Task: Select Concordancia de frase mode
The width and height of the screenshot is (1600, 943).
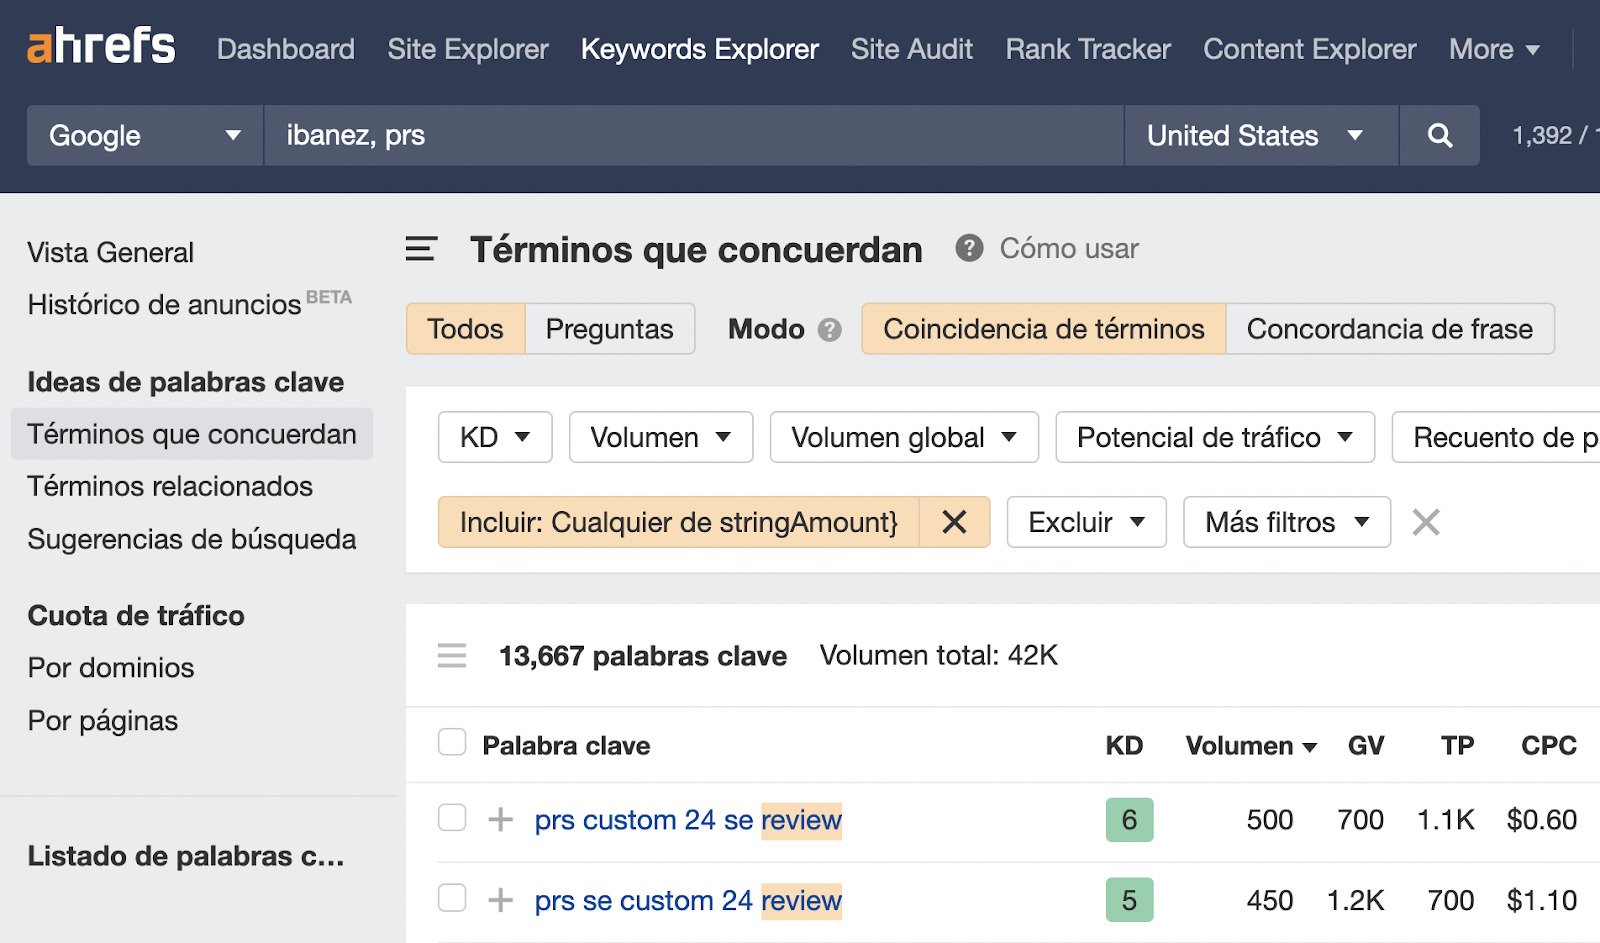Action: [x=1389, y=329]
